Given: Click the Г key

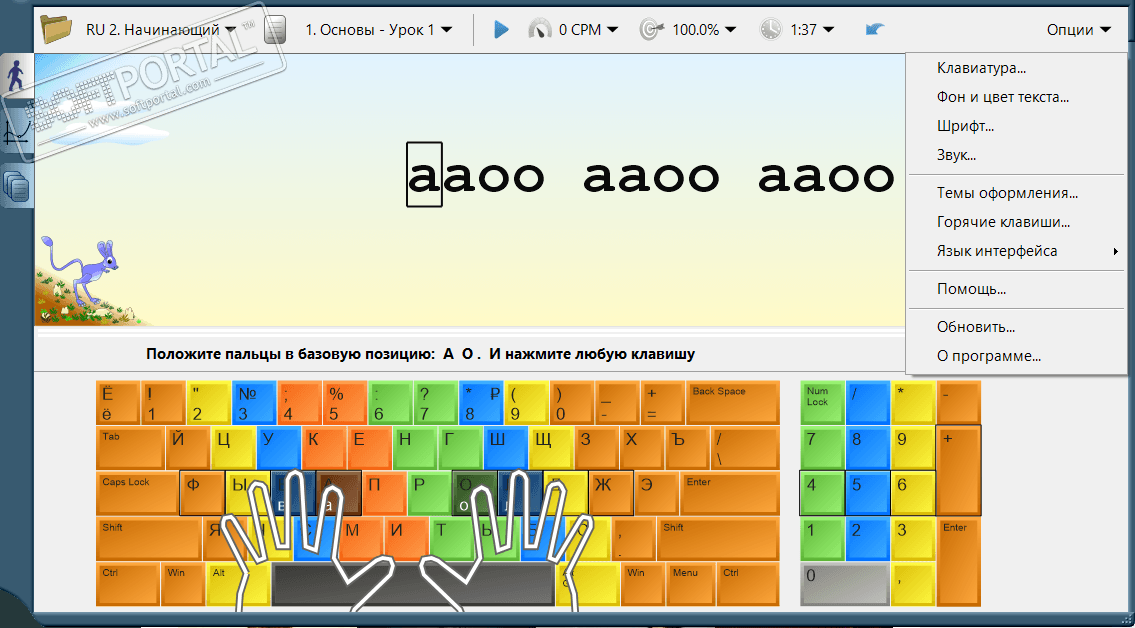Looking at the screenshot, I should [x=460, y=448].
